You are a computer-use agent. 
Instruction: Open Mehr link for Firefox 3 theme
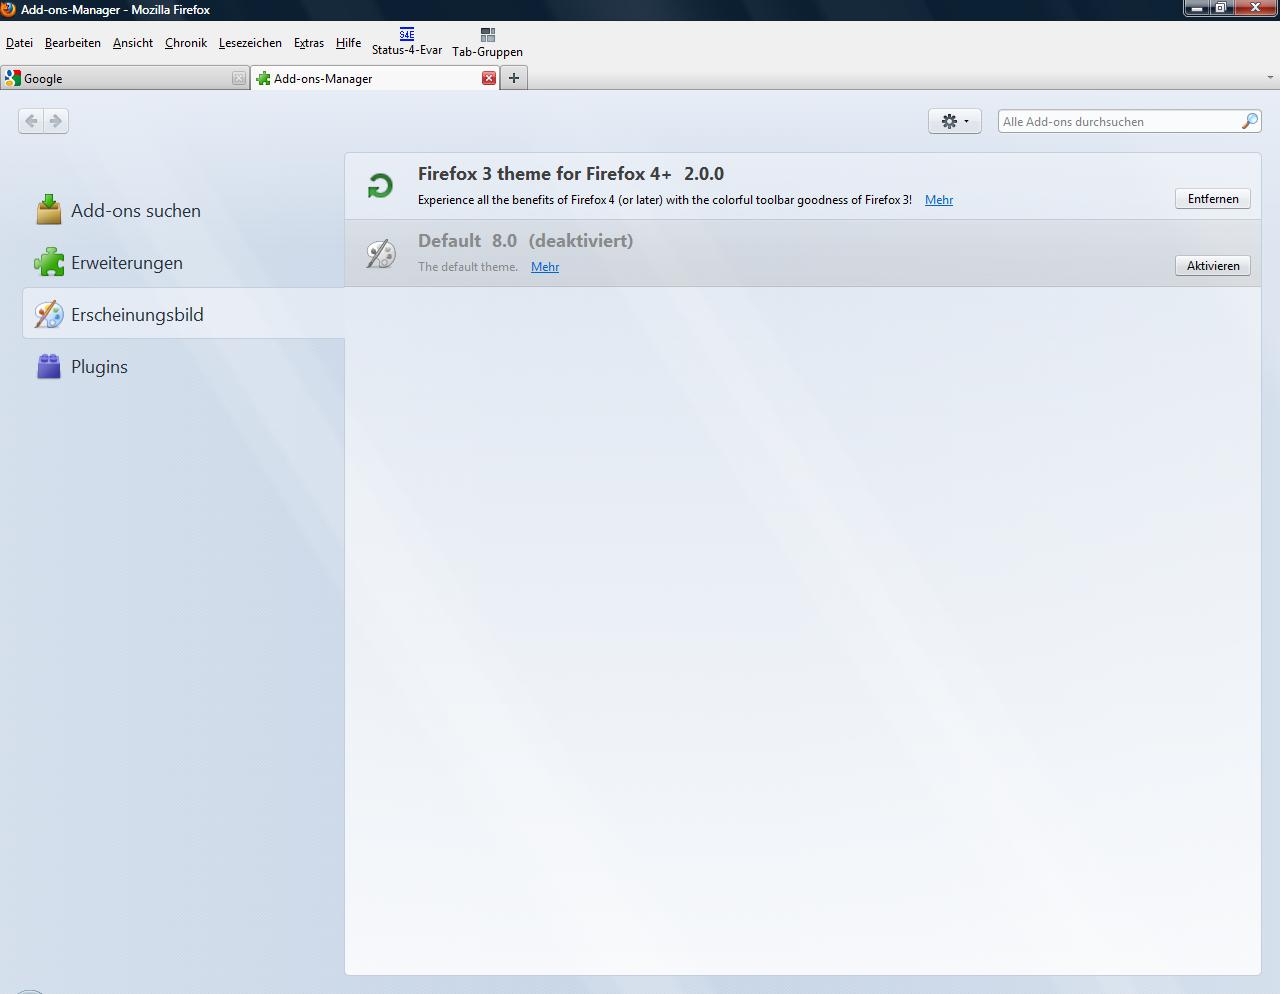coord(939,200)
